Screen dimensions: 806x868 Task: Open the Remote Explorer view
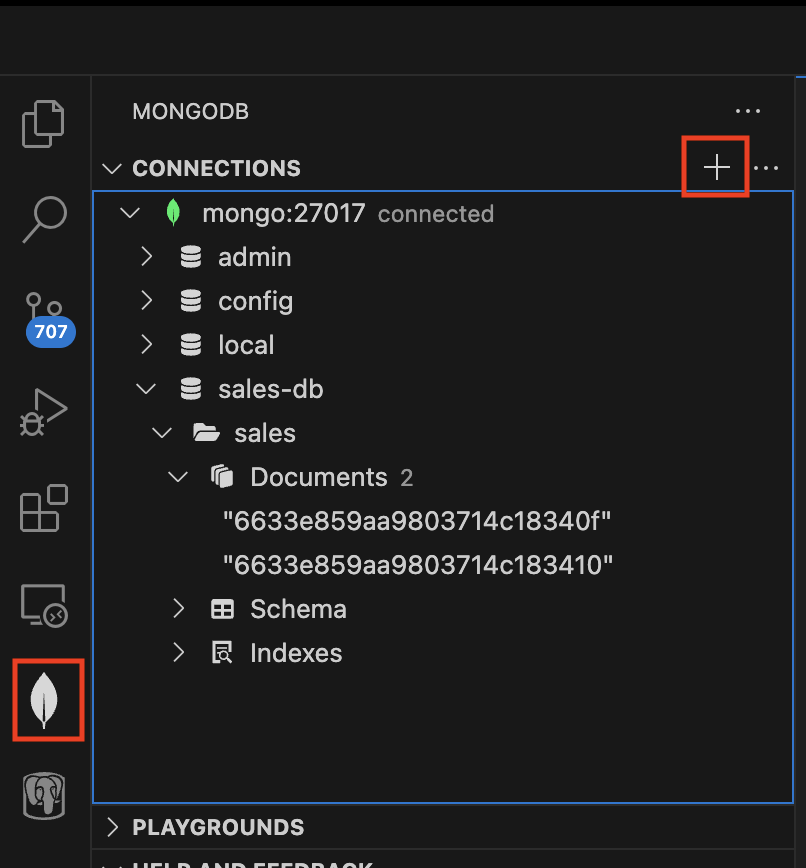pyautogui.click(x=44, y=606)
